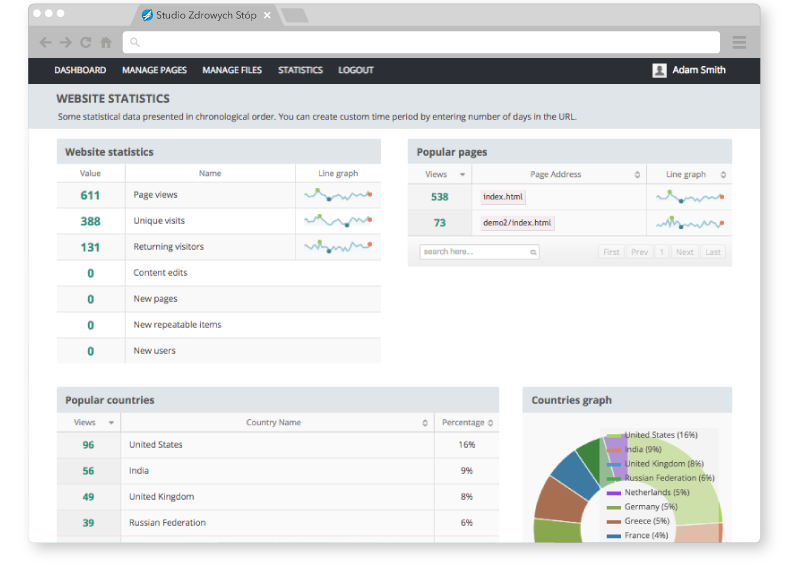Screen dimensions: 786x566
Task: Select the New pages row name
Action: click(155, 299)
